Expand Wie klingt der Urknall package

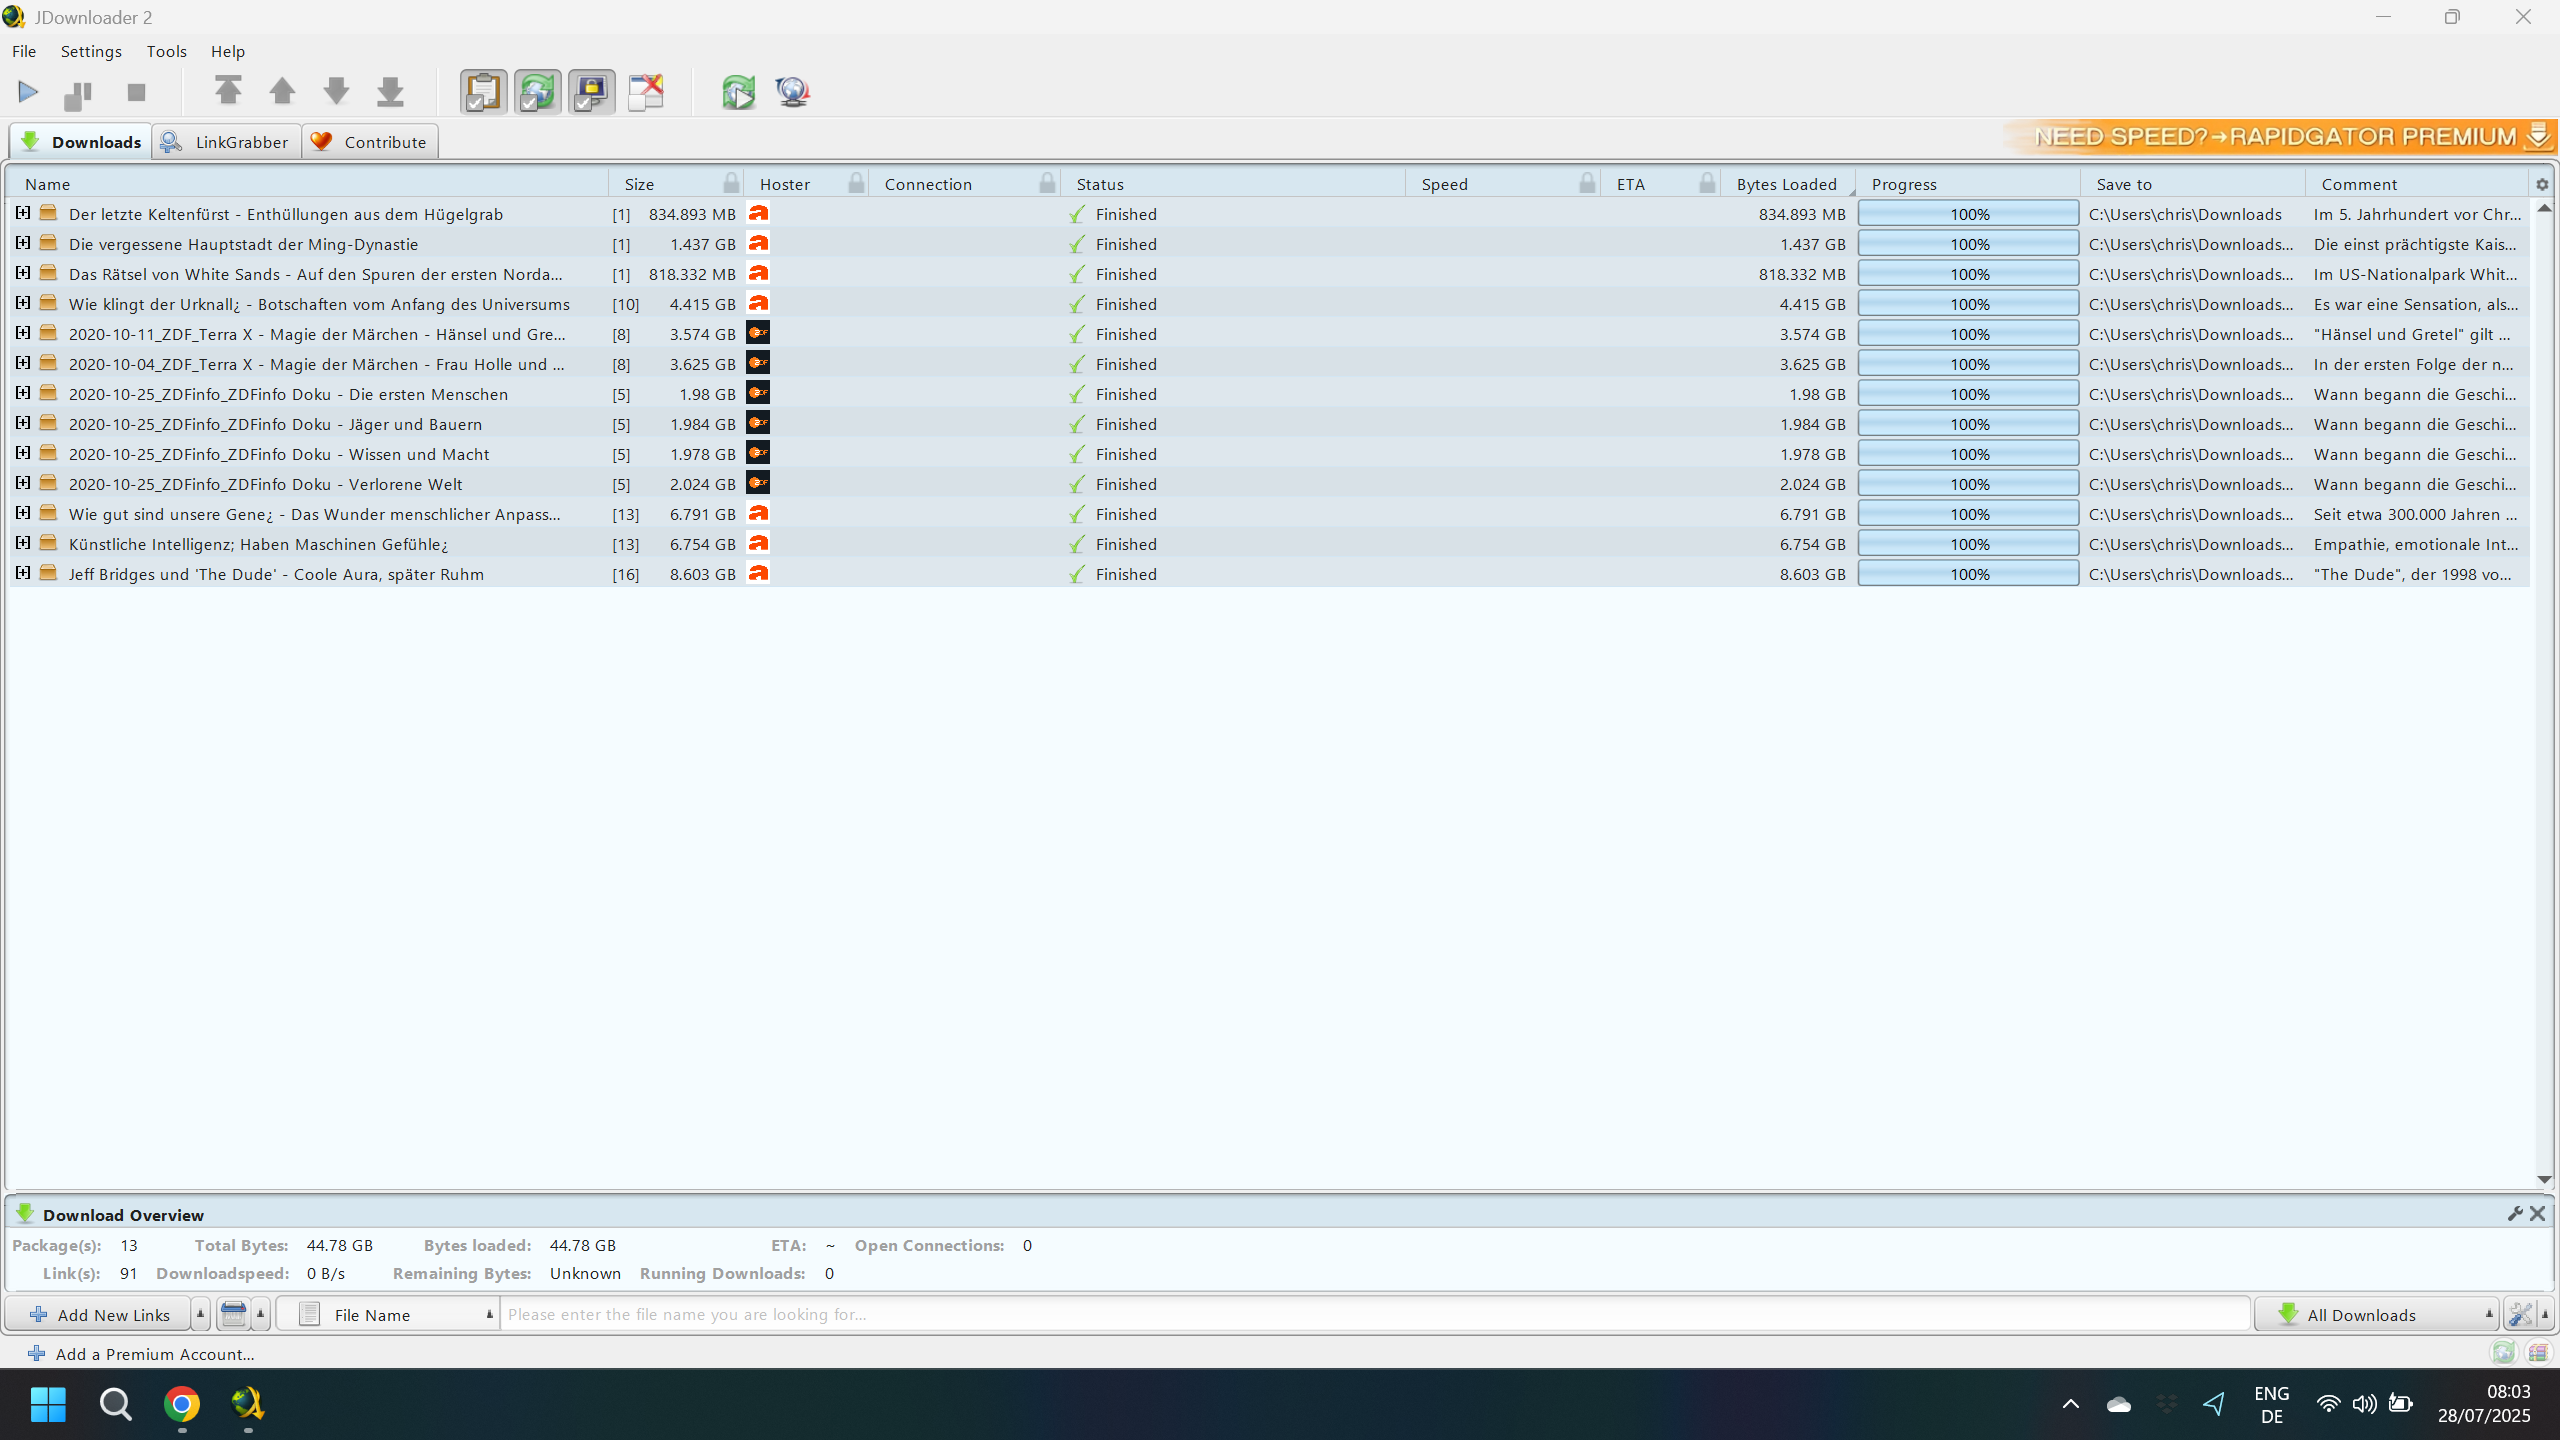[23, 303]
